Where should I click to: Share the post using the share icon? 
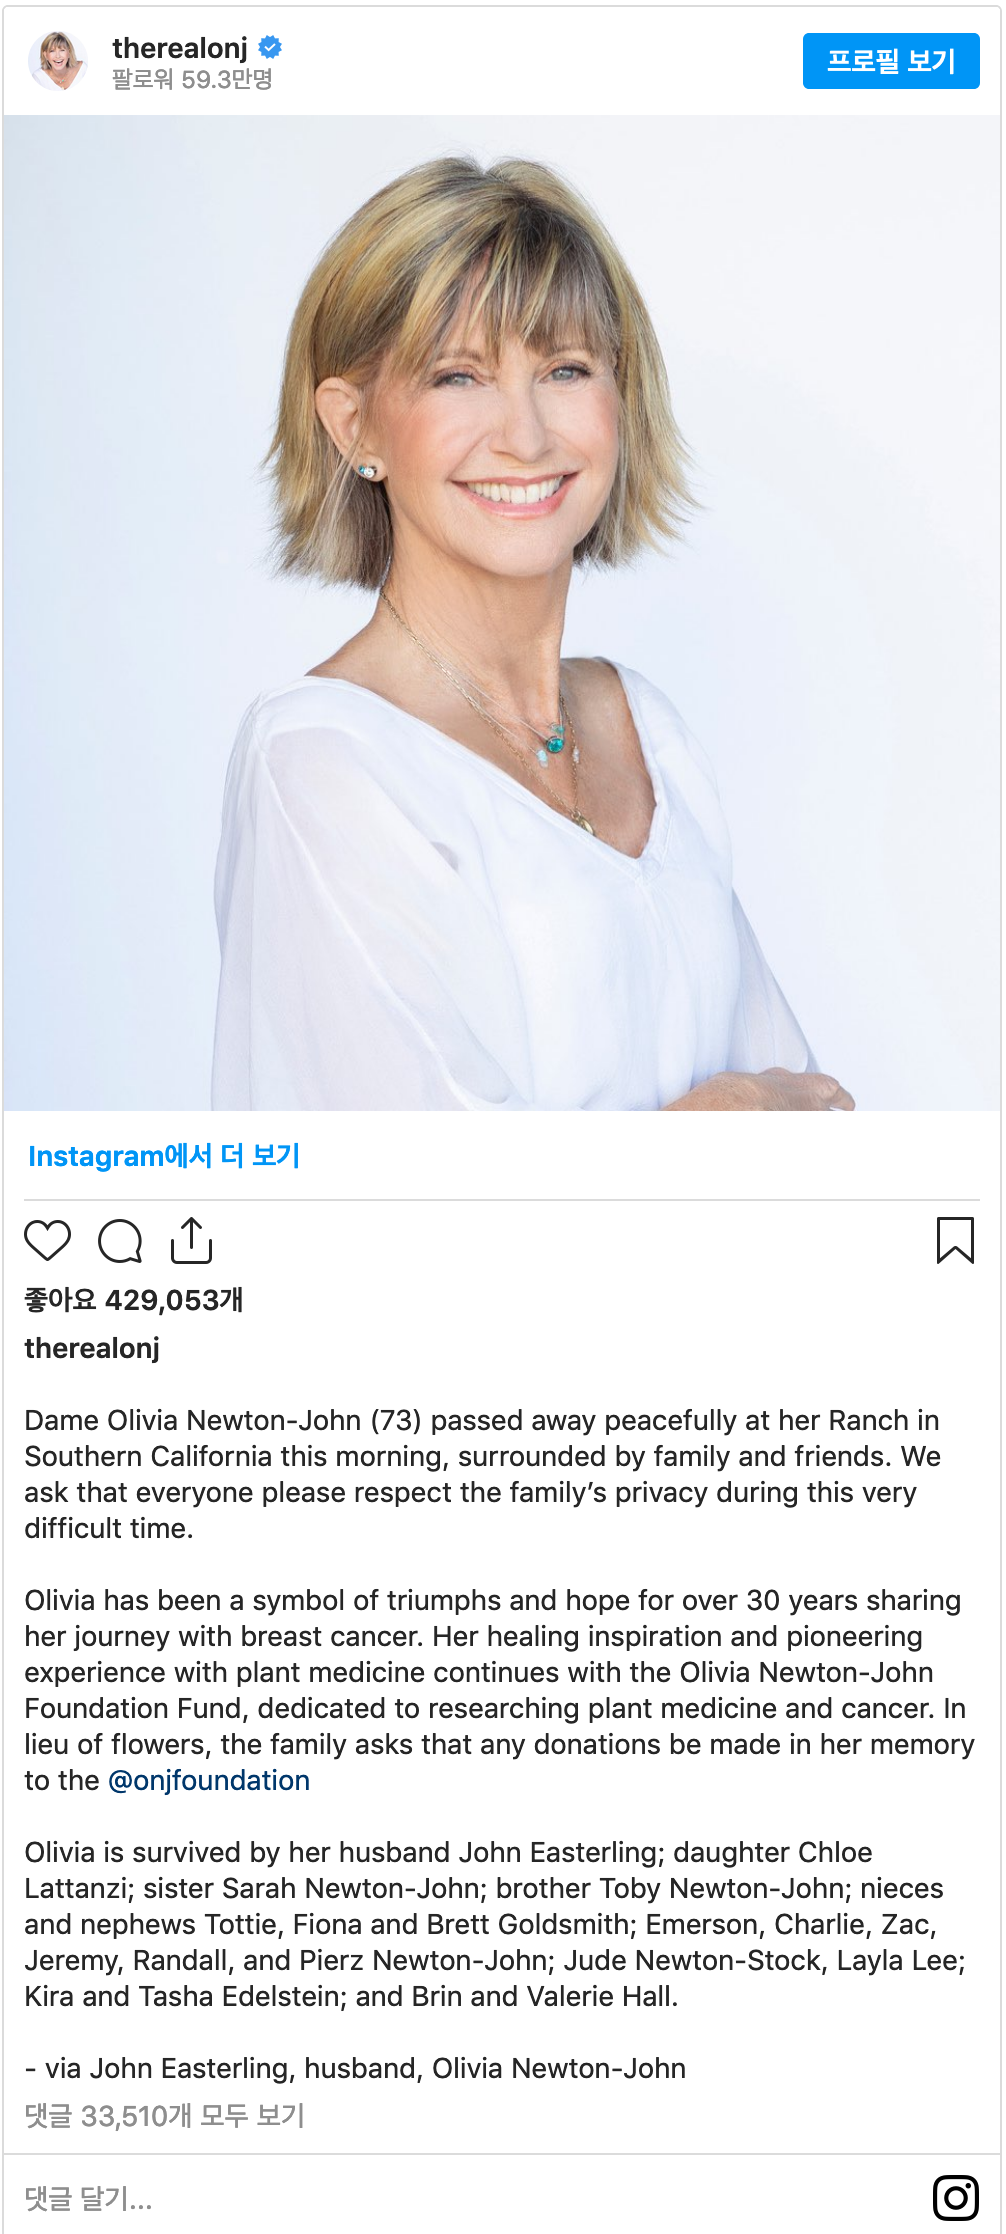click(x=191, y=1240)
